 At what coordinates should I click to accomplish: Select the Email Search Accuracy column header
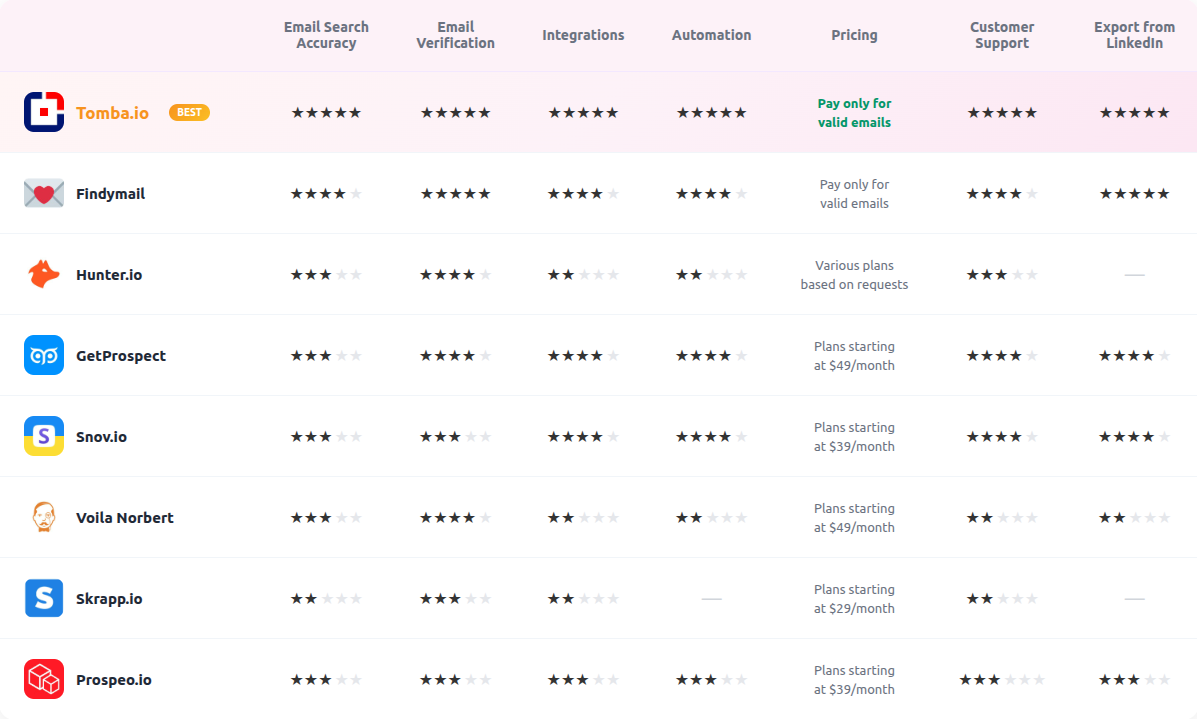326,35
